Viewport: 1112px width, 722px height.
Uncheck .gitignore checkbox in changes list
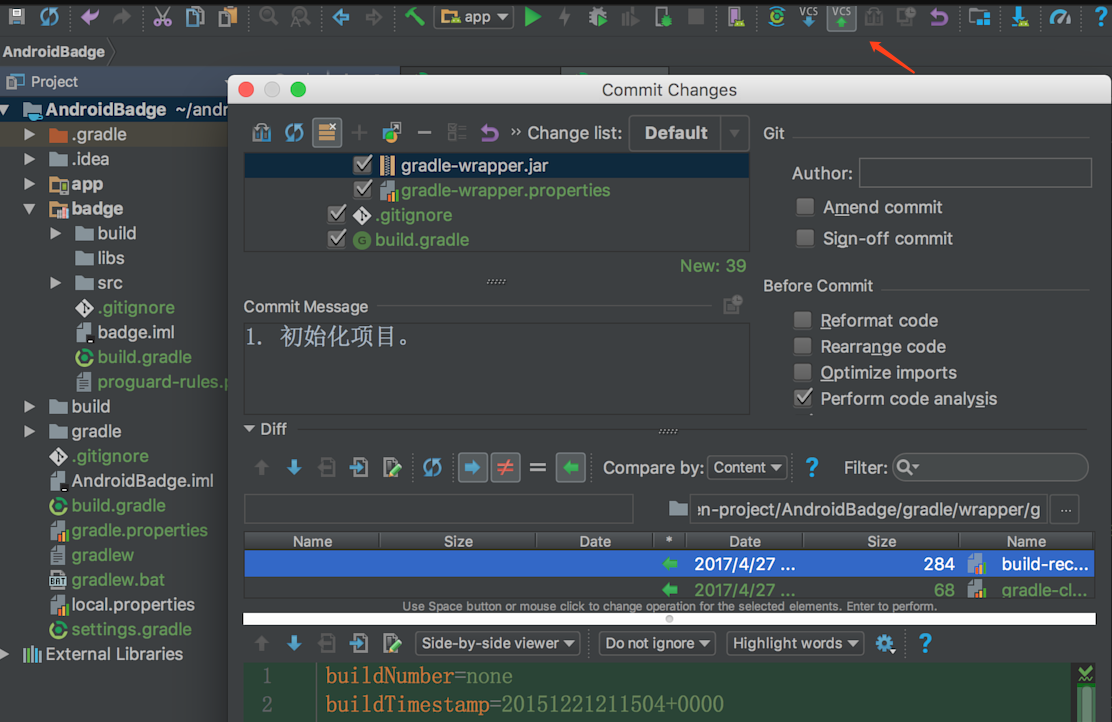[337, 215]
